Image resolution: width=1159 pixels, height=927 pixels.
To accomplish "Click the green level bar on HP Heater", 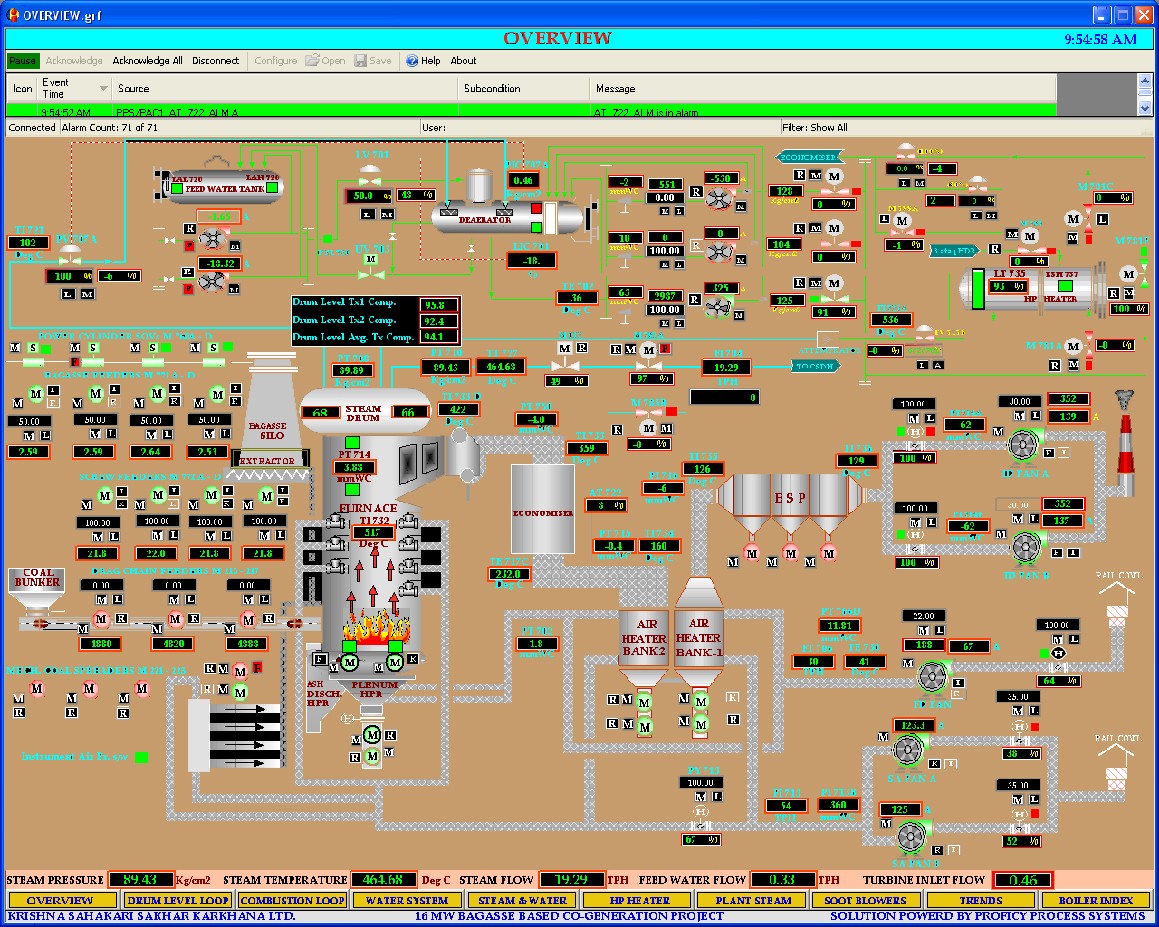I will (977, 288).
